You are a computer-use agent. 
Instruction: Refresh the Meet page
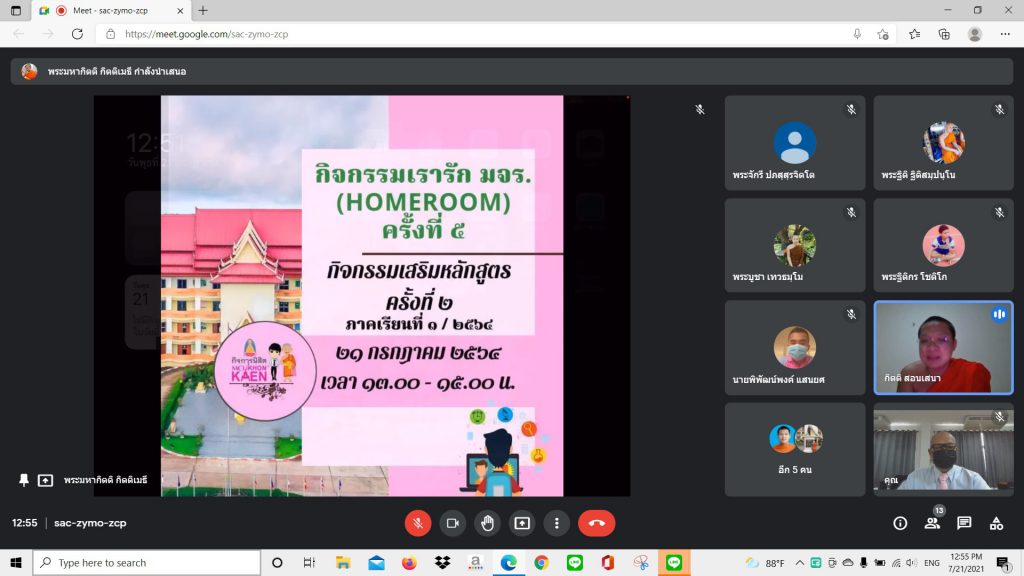tap(77, 34)
